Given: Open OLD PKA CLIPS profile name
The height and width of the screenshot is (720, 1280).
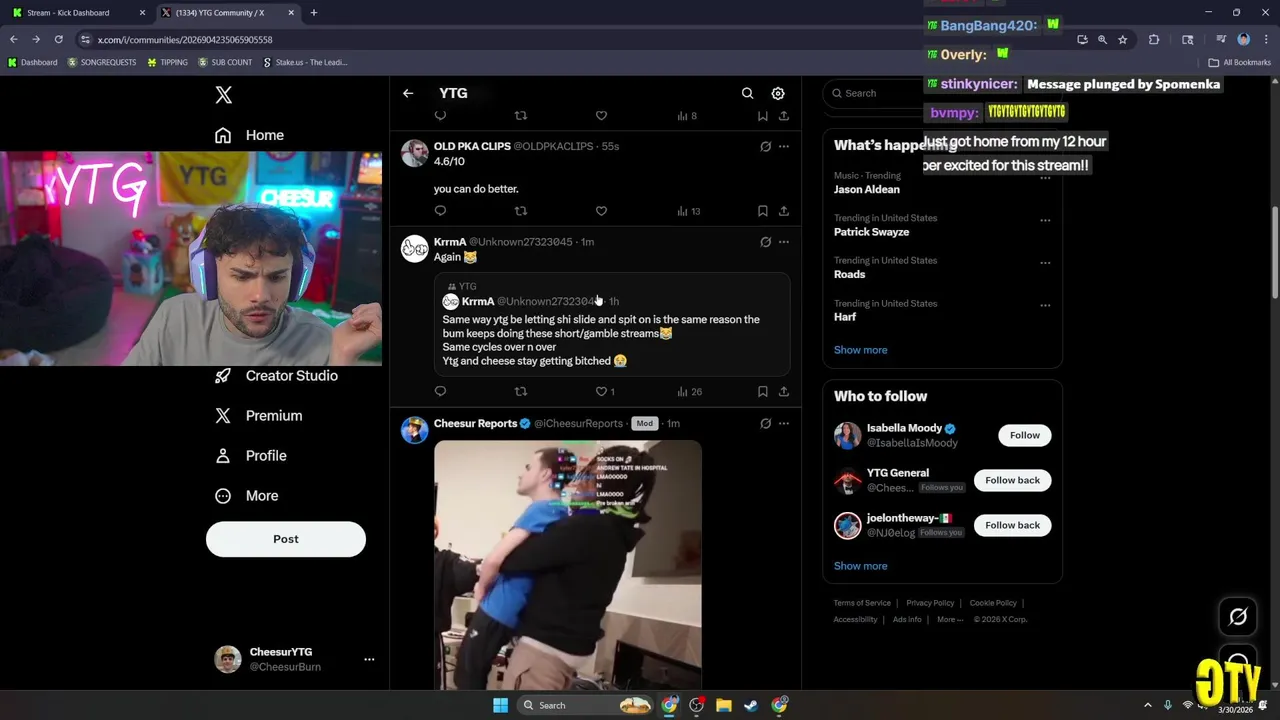Looking at the screenshot, I should point(472,146).
